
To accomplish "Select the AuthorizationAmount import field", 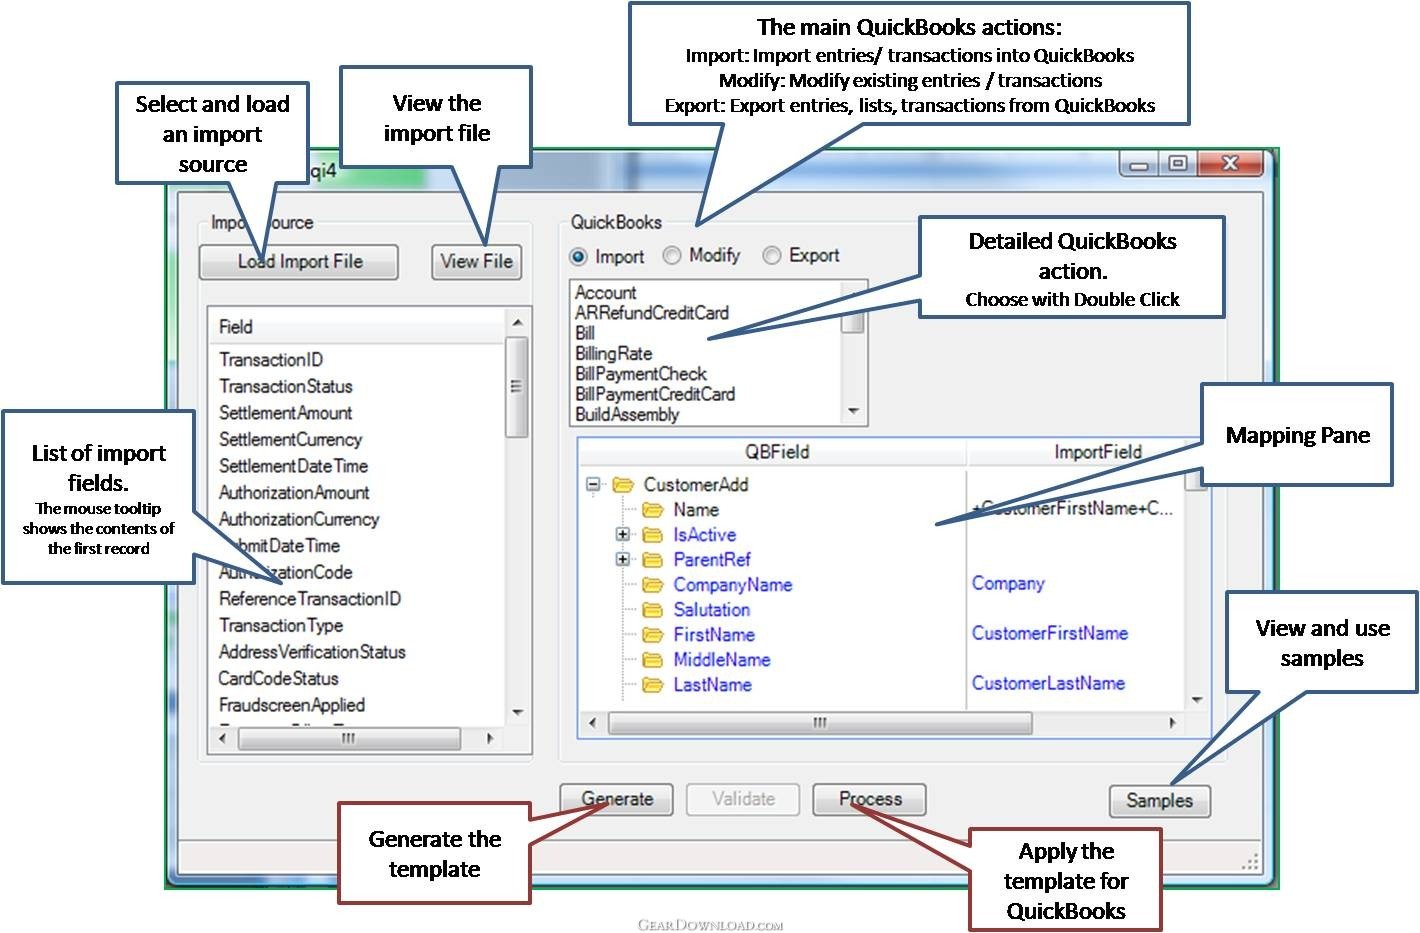I will 294,493.
